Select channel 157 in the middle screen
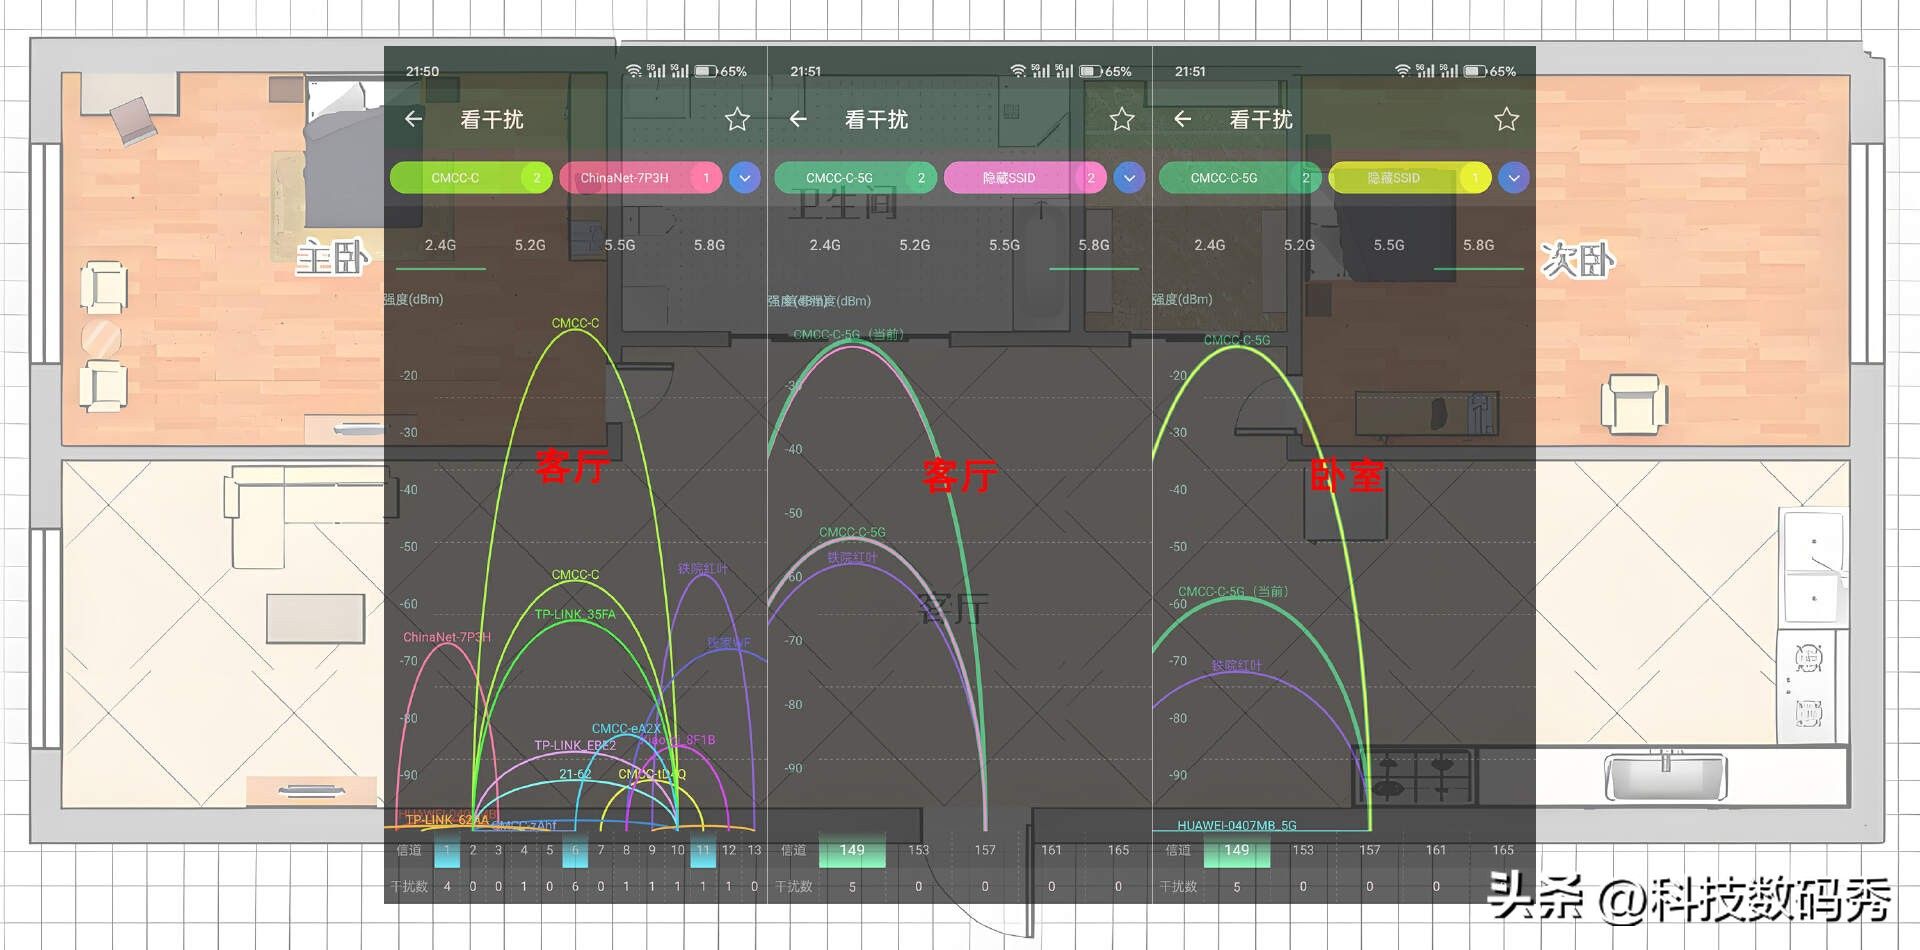 985,850
